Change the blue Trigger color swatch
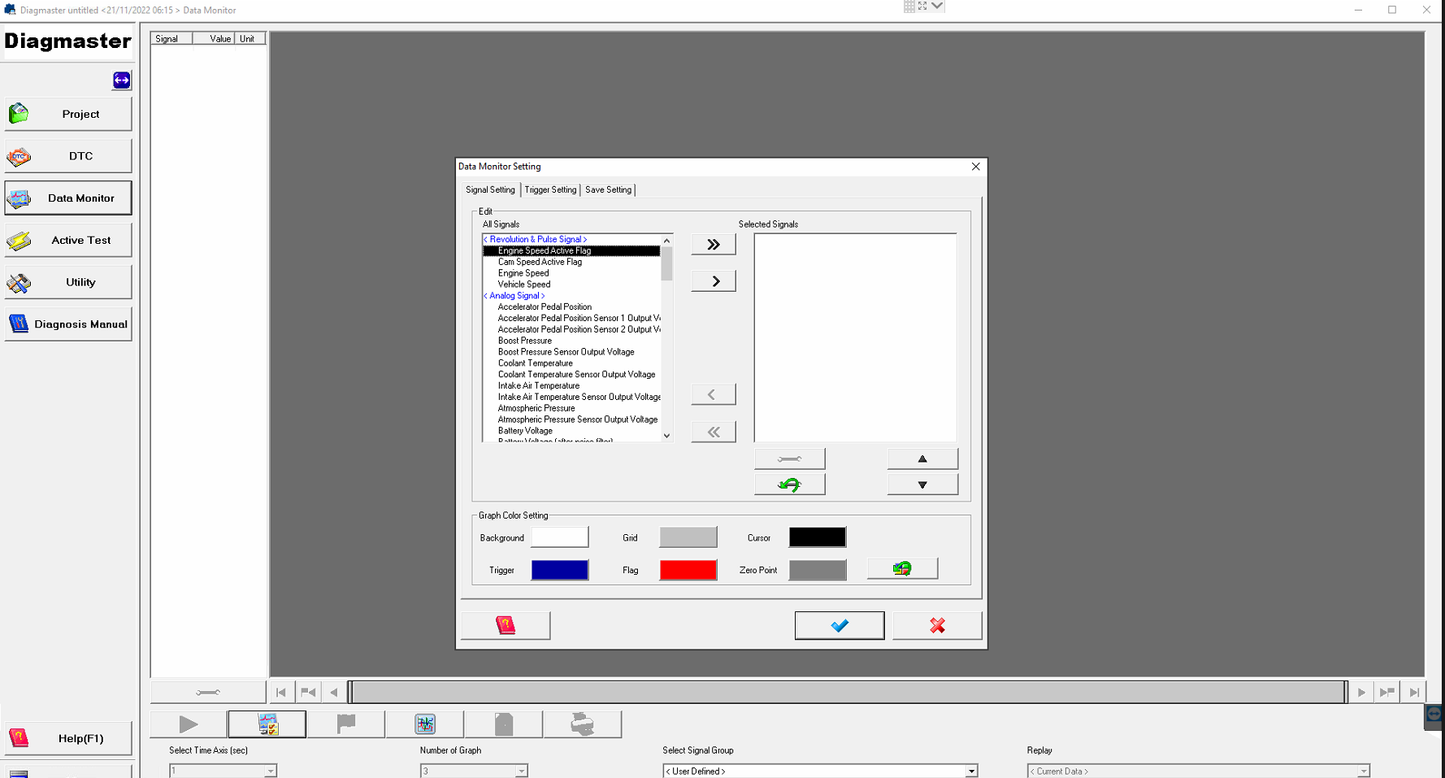This screenshot has width=1445, height=778. point(560,570)
